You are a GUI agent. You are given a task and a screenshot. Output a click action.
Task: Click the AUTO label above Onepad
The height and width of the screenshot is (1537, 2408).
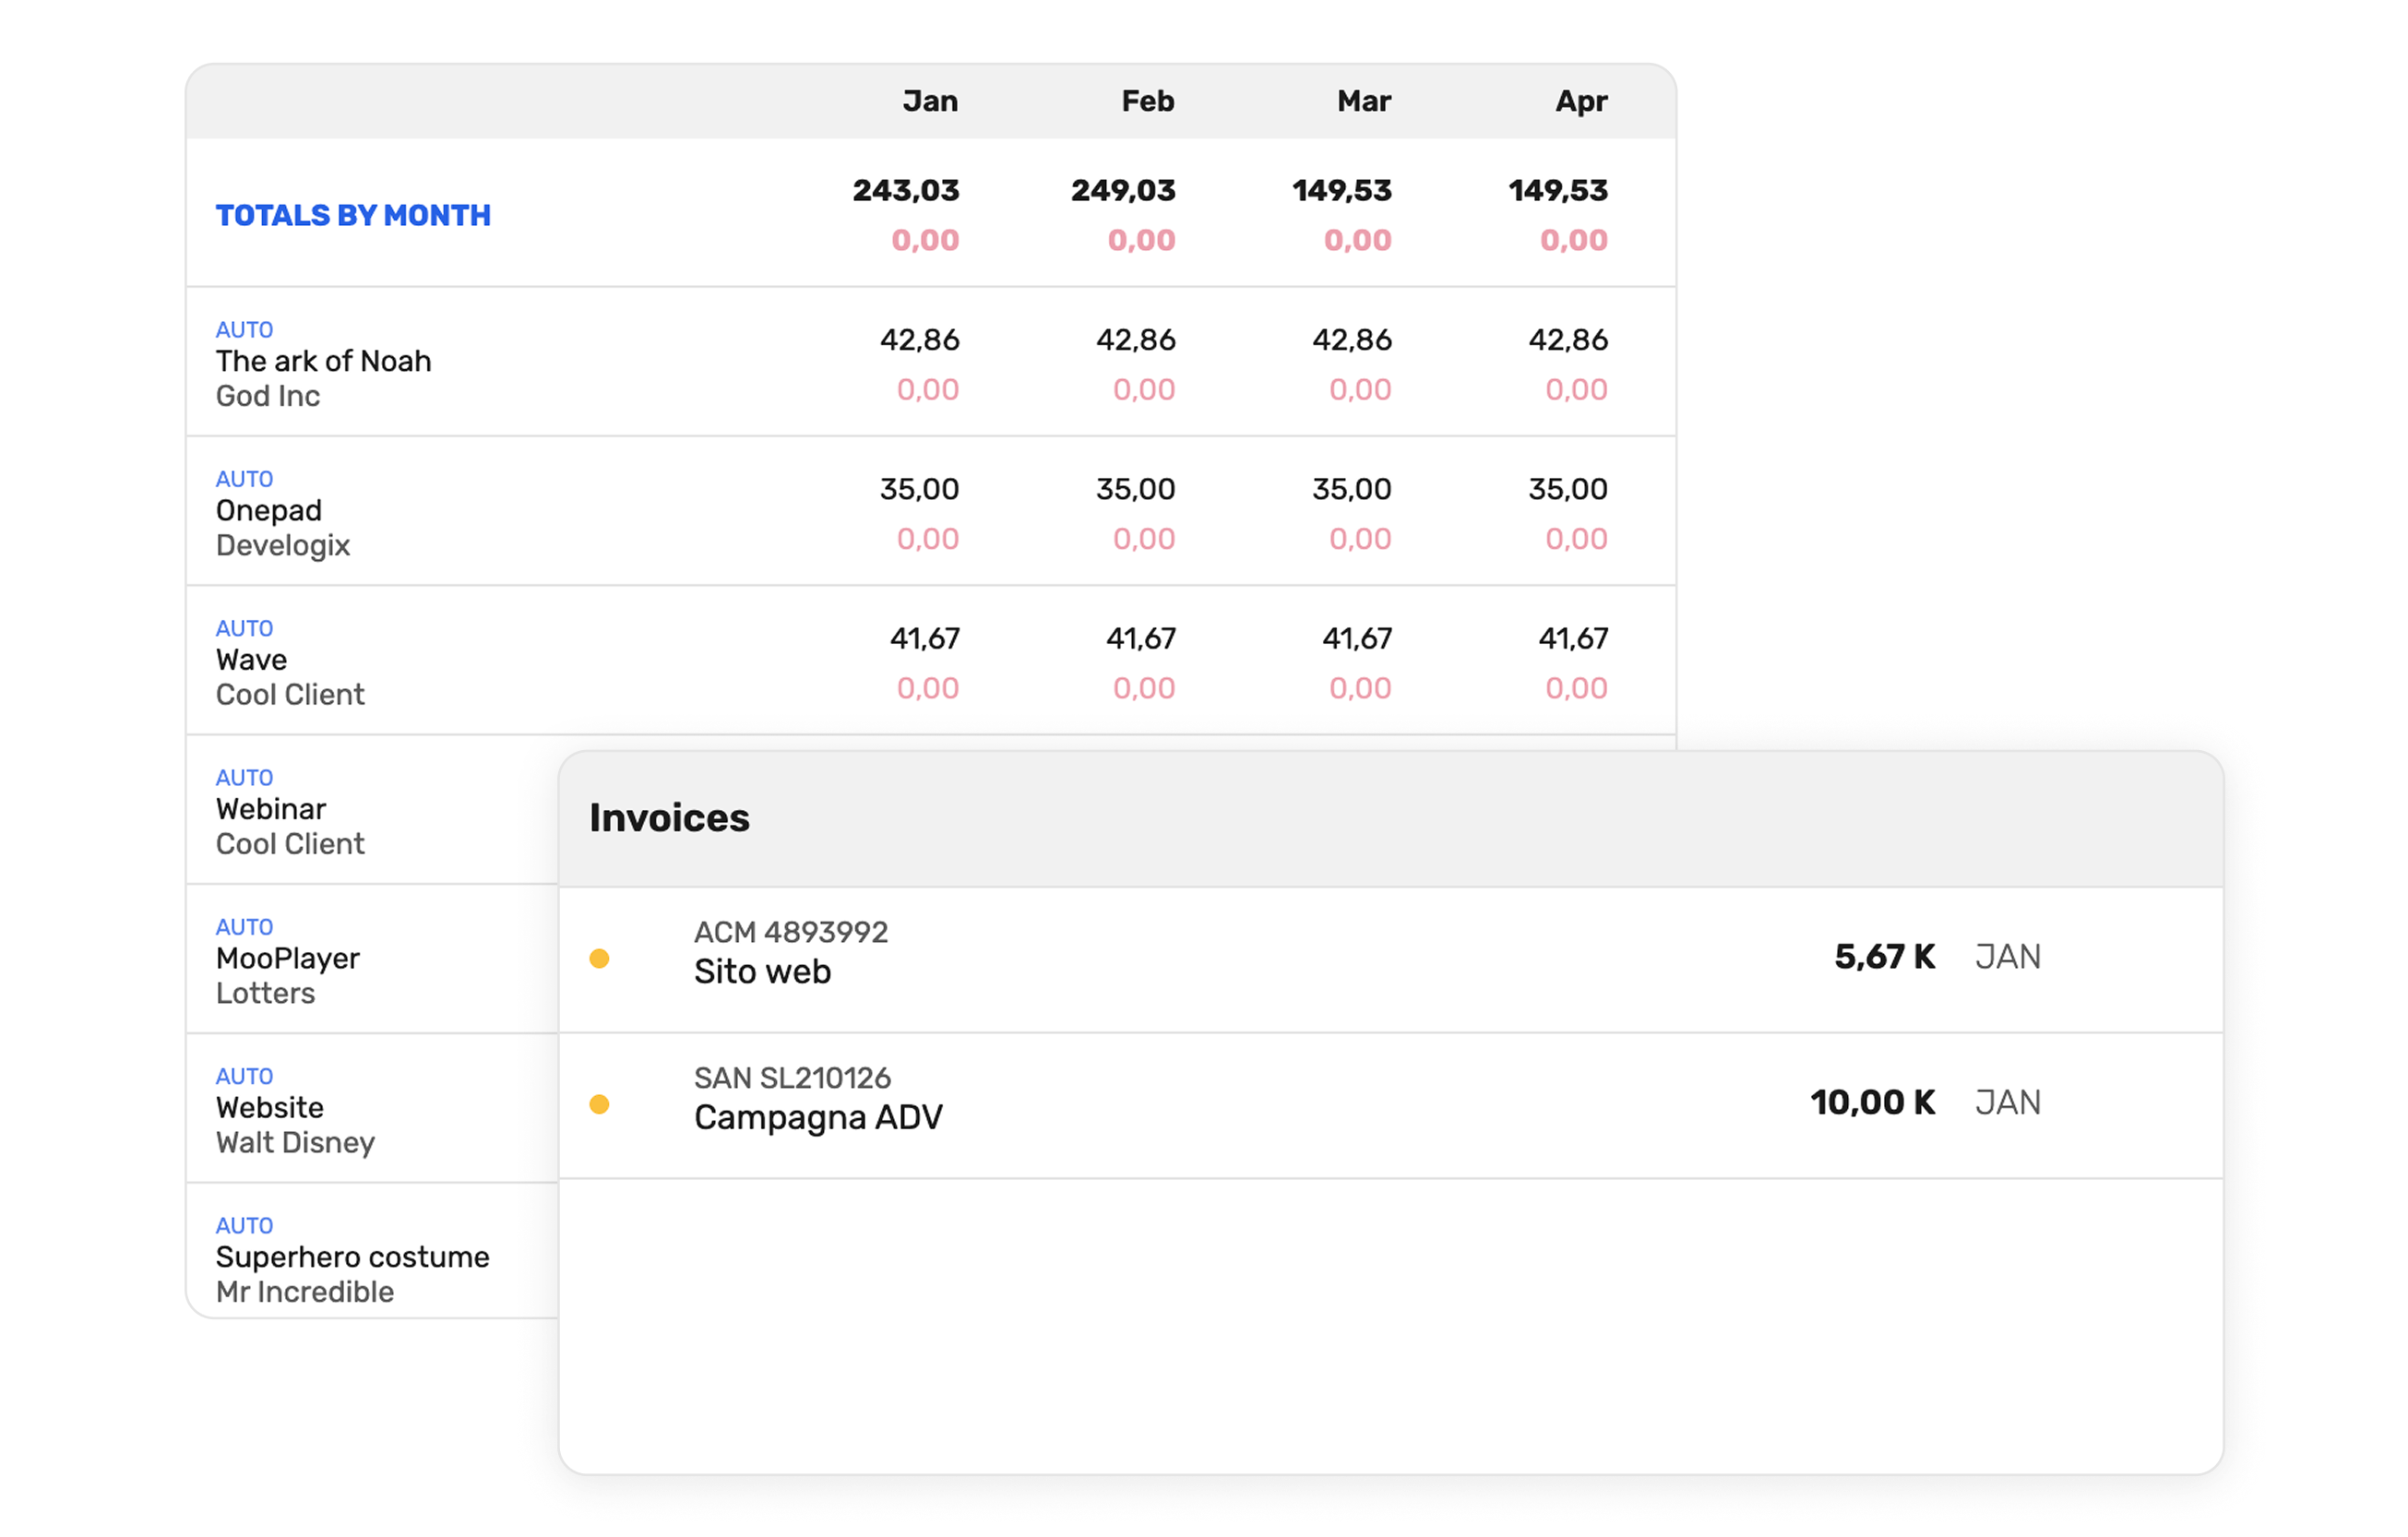pyautogui.click(x=244, y=479)
